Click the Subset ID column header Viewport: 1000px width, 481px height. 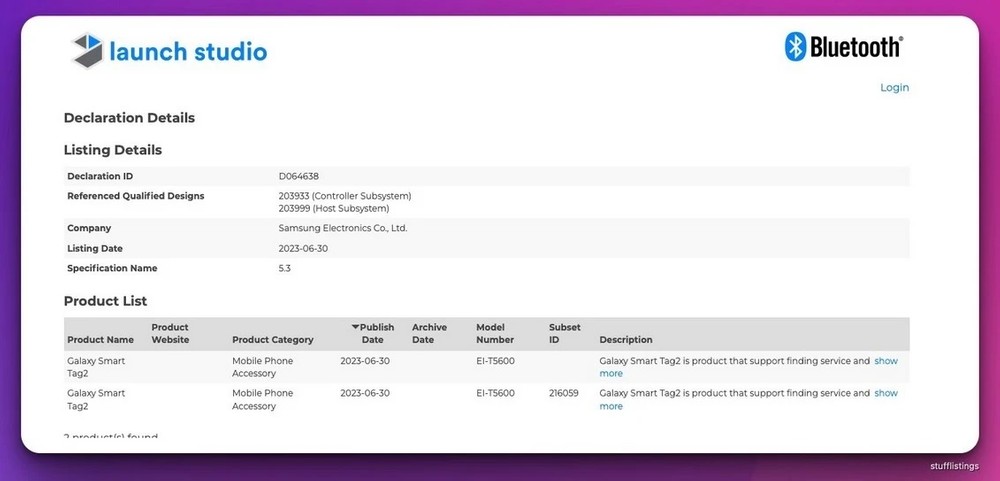pos(565,333)
